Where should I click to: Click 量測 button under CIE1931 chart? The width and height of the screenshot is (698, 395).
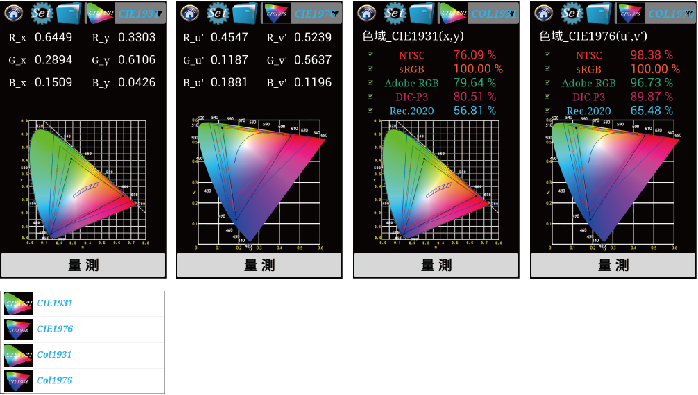[83, 265]
